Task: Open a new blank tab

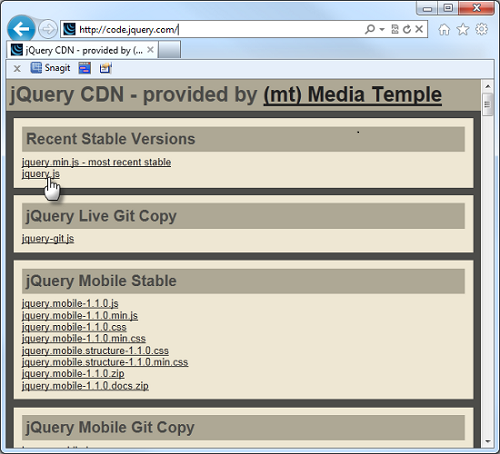Action: (x=169, y=50)
